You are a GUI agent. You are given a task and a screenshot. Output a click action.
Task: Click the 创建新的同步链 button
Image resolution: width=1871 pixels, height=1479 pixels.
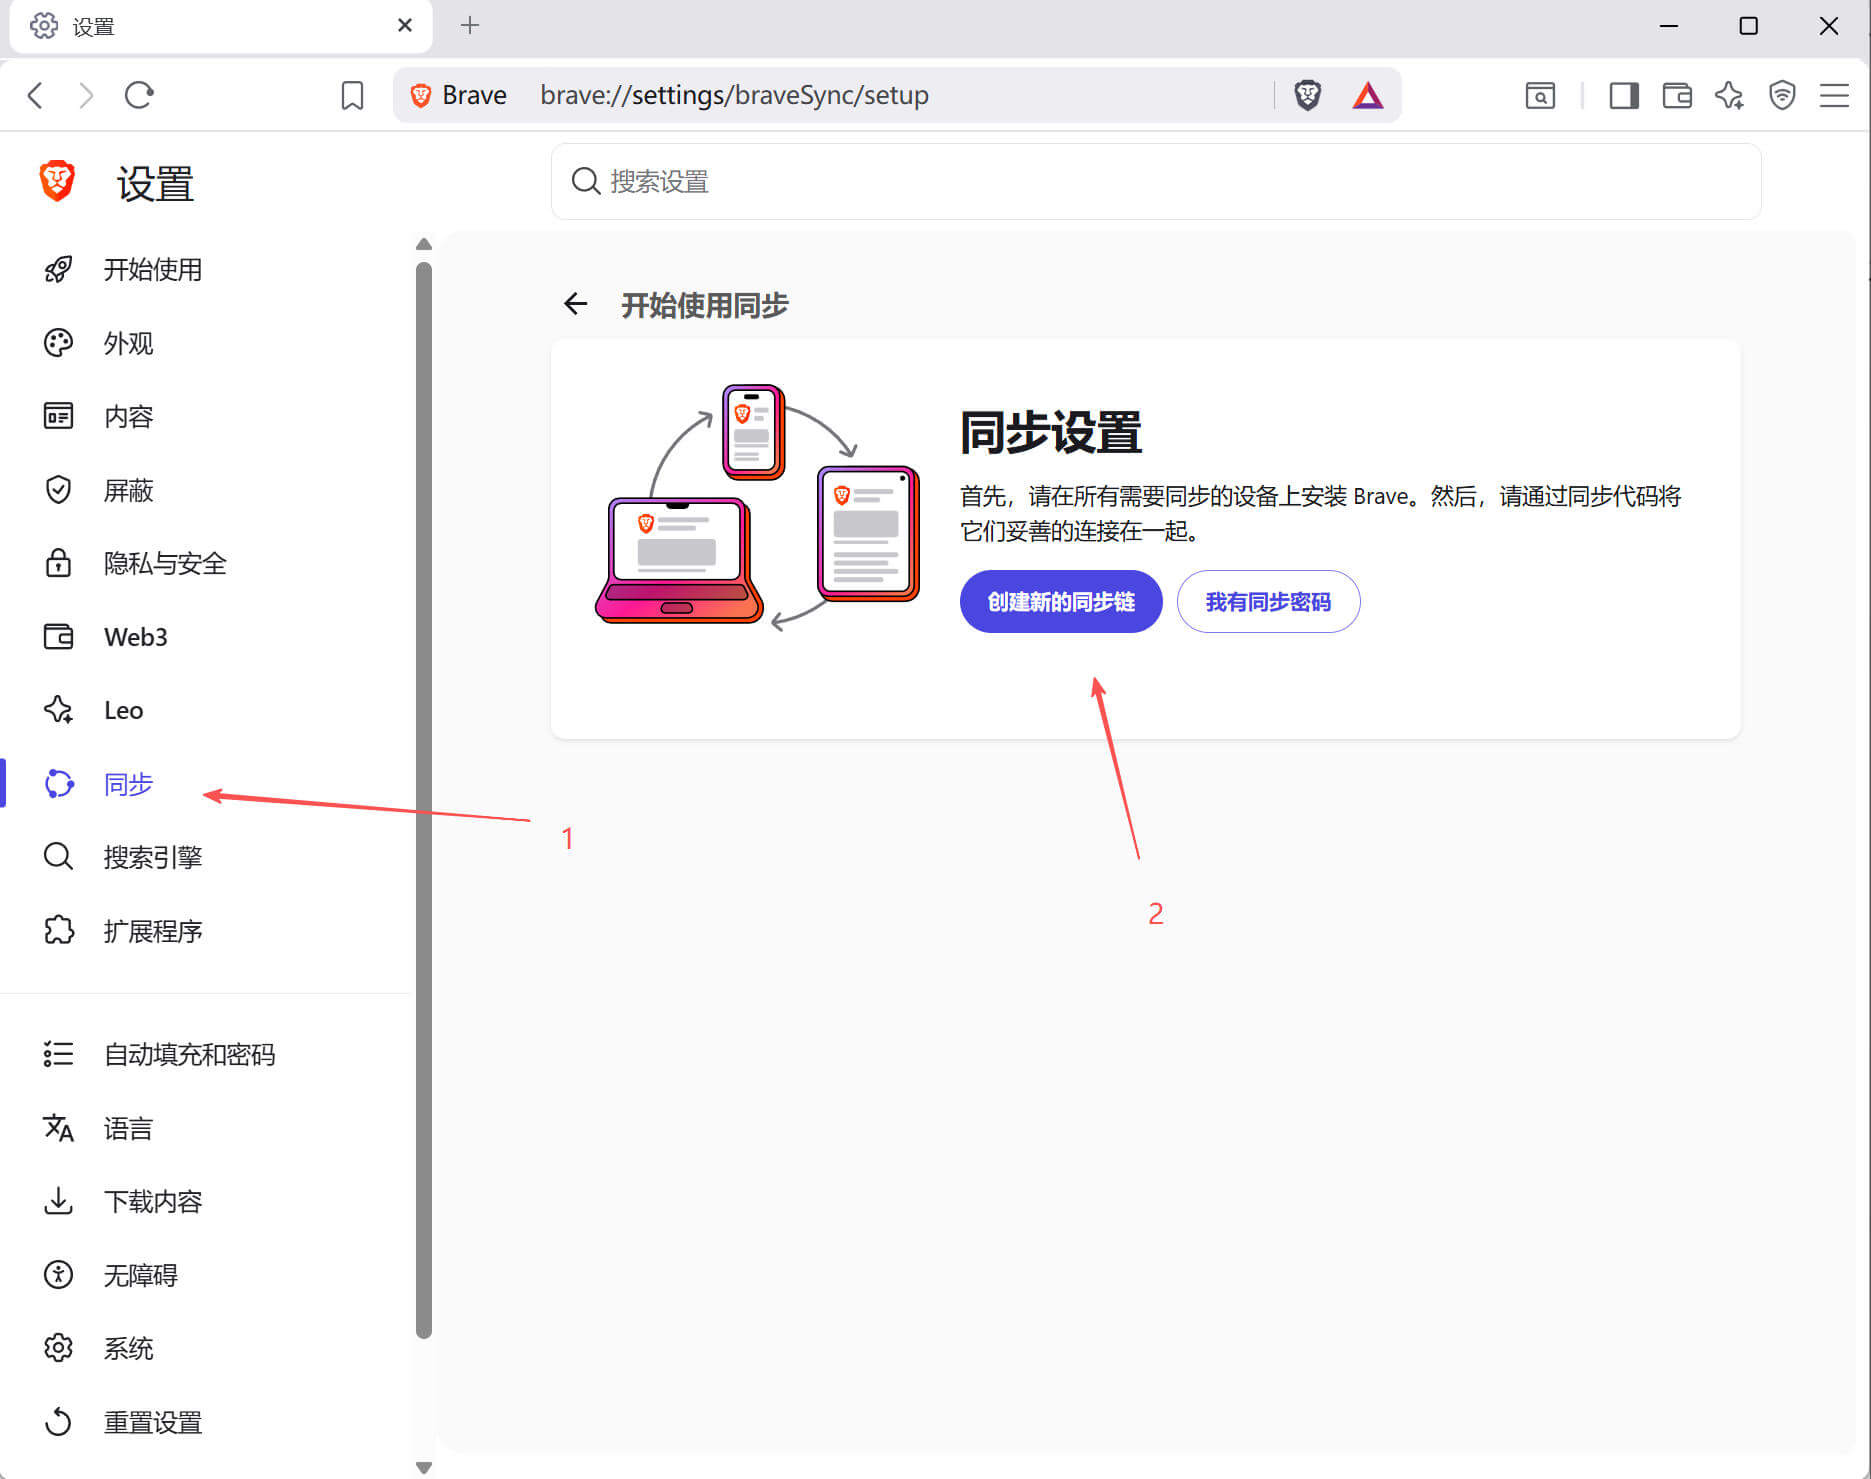[1061, 601]
